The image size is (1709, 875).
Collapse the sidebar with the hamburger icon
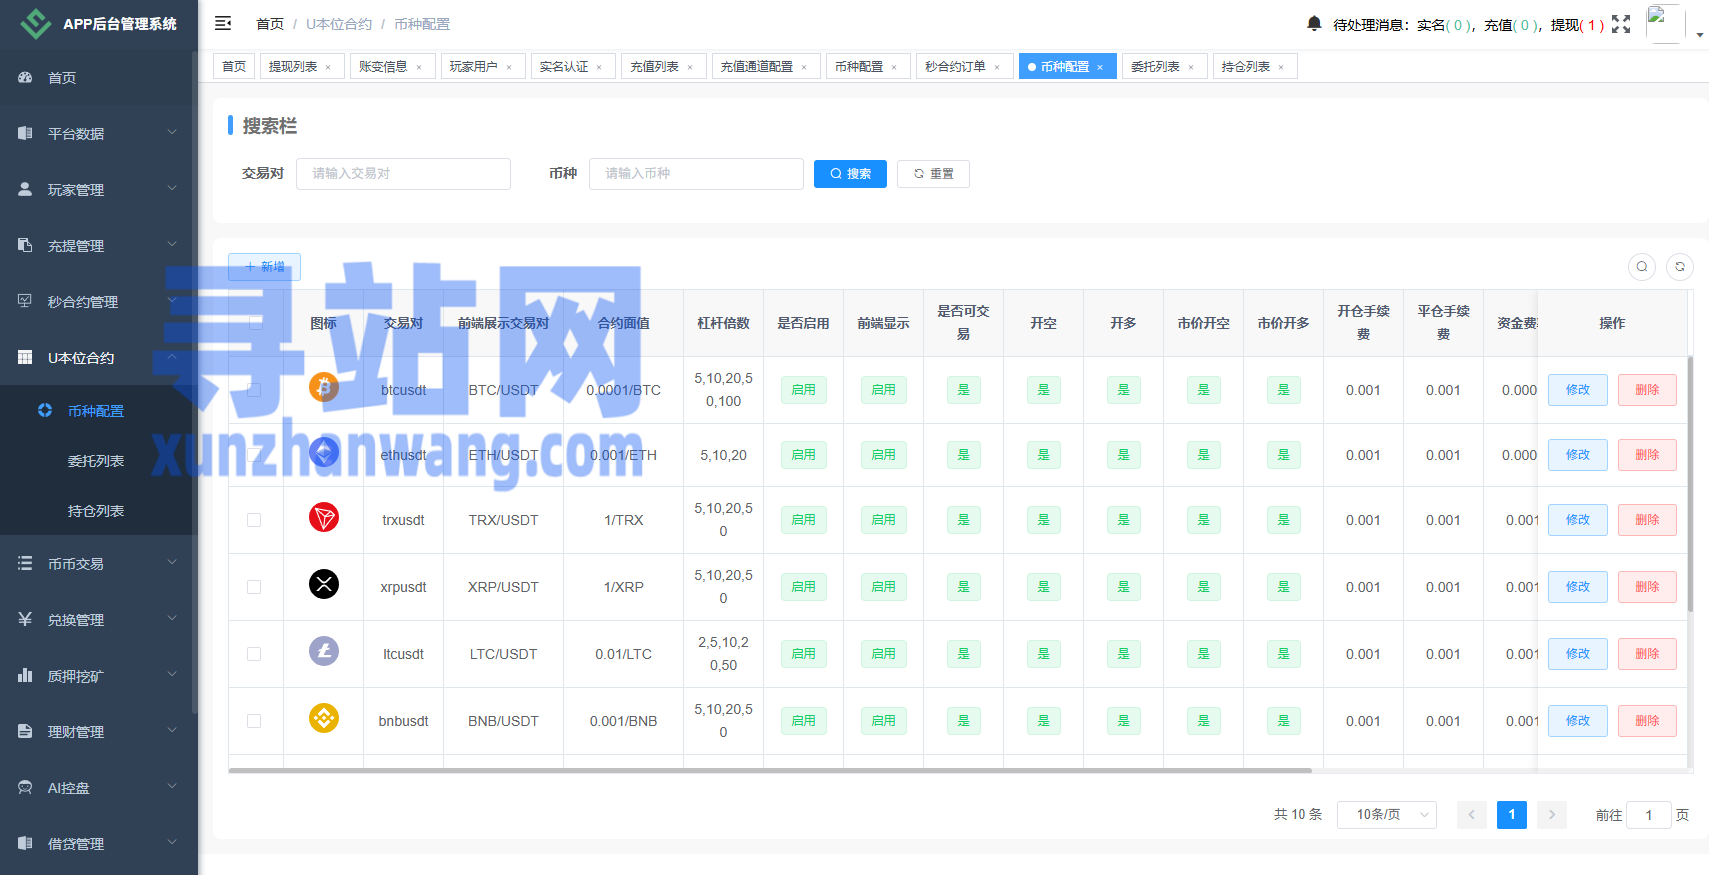pyautogui.click(x=223, y=23)
